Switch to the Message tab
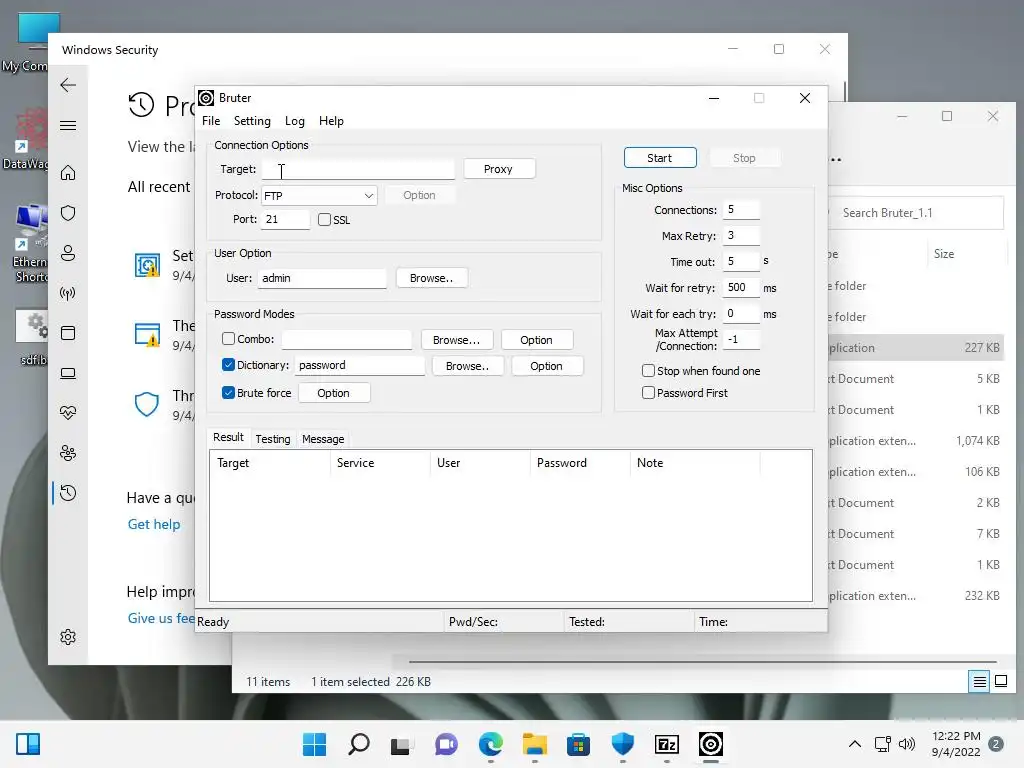This screenshot has height=768, width=1024. coord(323,439)
